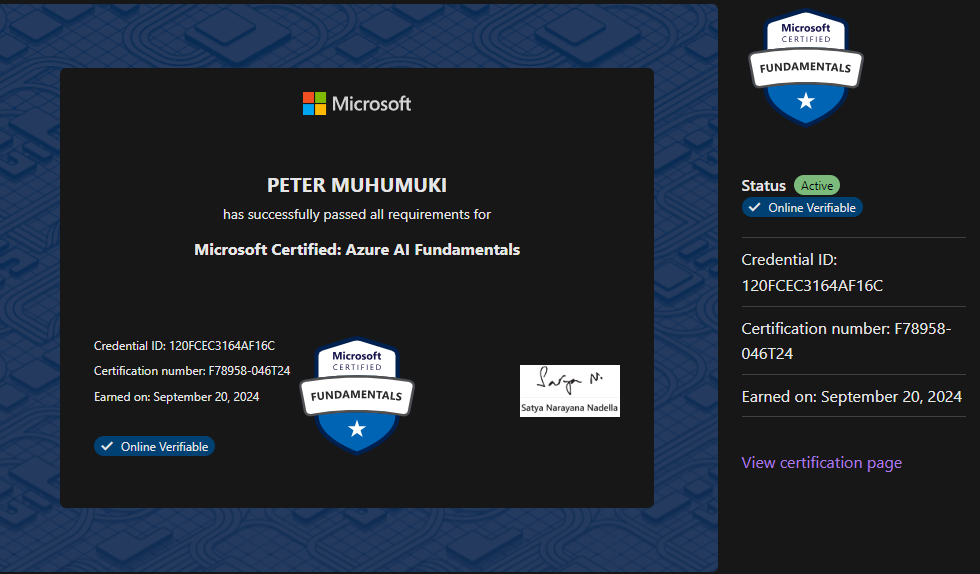Click the green Active status badge
Viewport: 980px width, 574px height.
(x=817, y=186)
